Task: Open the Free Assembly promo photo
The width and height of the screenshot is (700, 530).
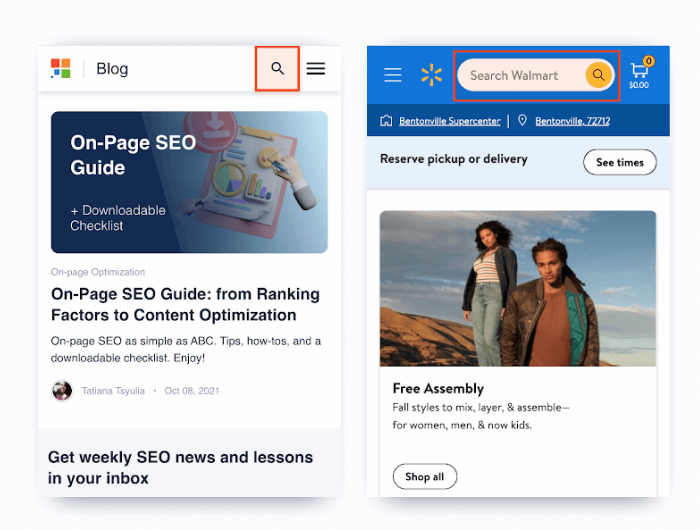Action: pyautogui.click(x=518, y=288)
